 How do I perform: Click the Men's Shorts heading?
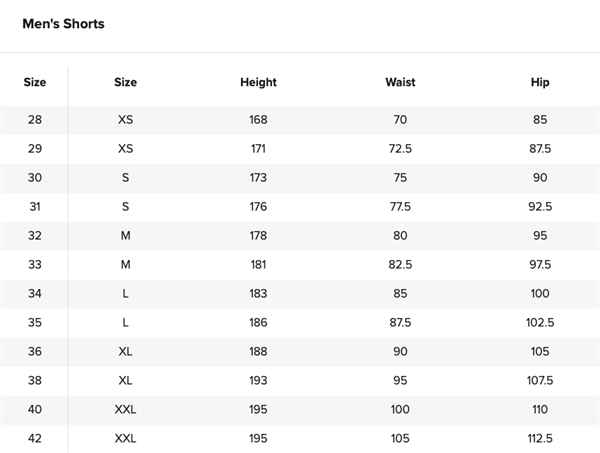coord(63,24)
